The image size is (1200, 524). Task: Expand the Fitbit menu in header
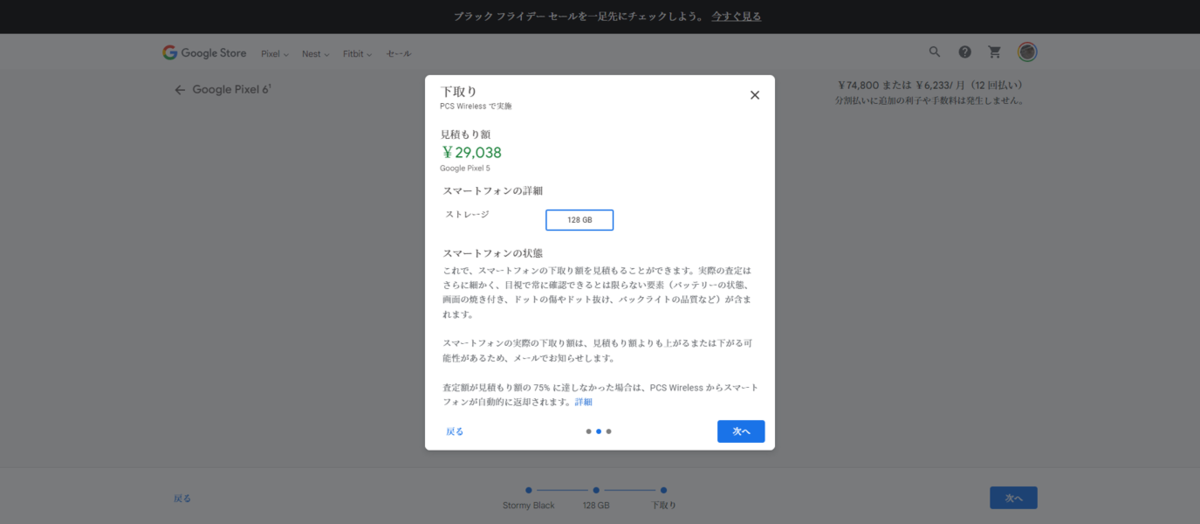pyautogui.click(x=358, y=54)
